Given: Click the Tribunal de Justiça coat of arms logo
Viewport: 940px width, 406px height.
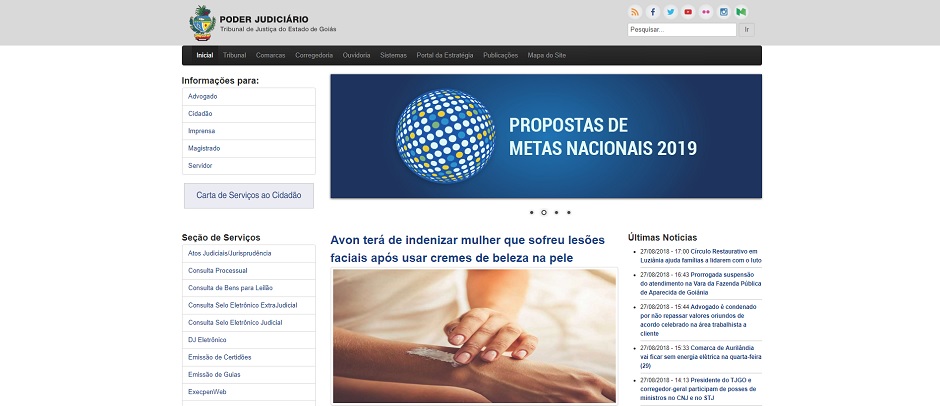Looking at the screenshot, I should [202, 23].
